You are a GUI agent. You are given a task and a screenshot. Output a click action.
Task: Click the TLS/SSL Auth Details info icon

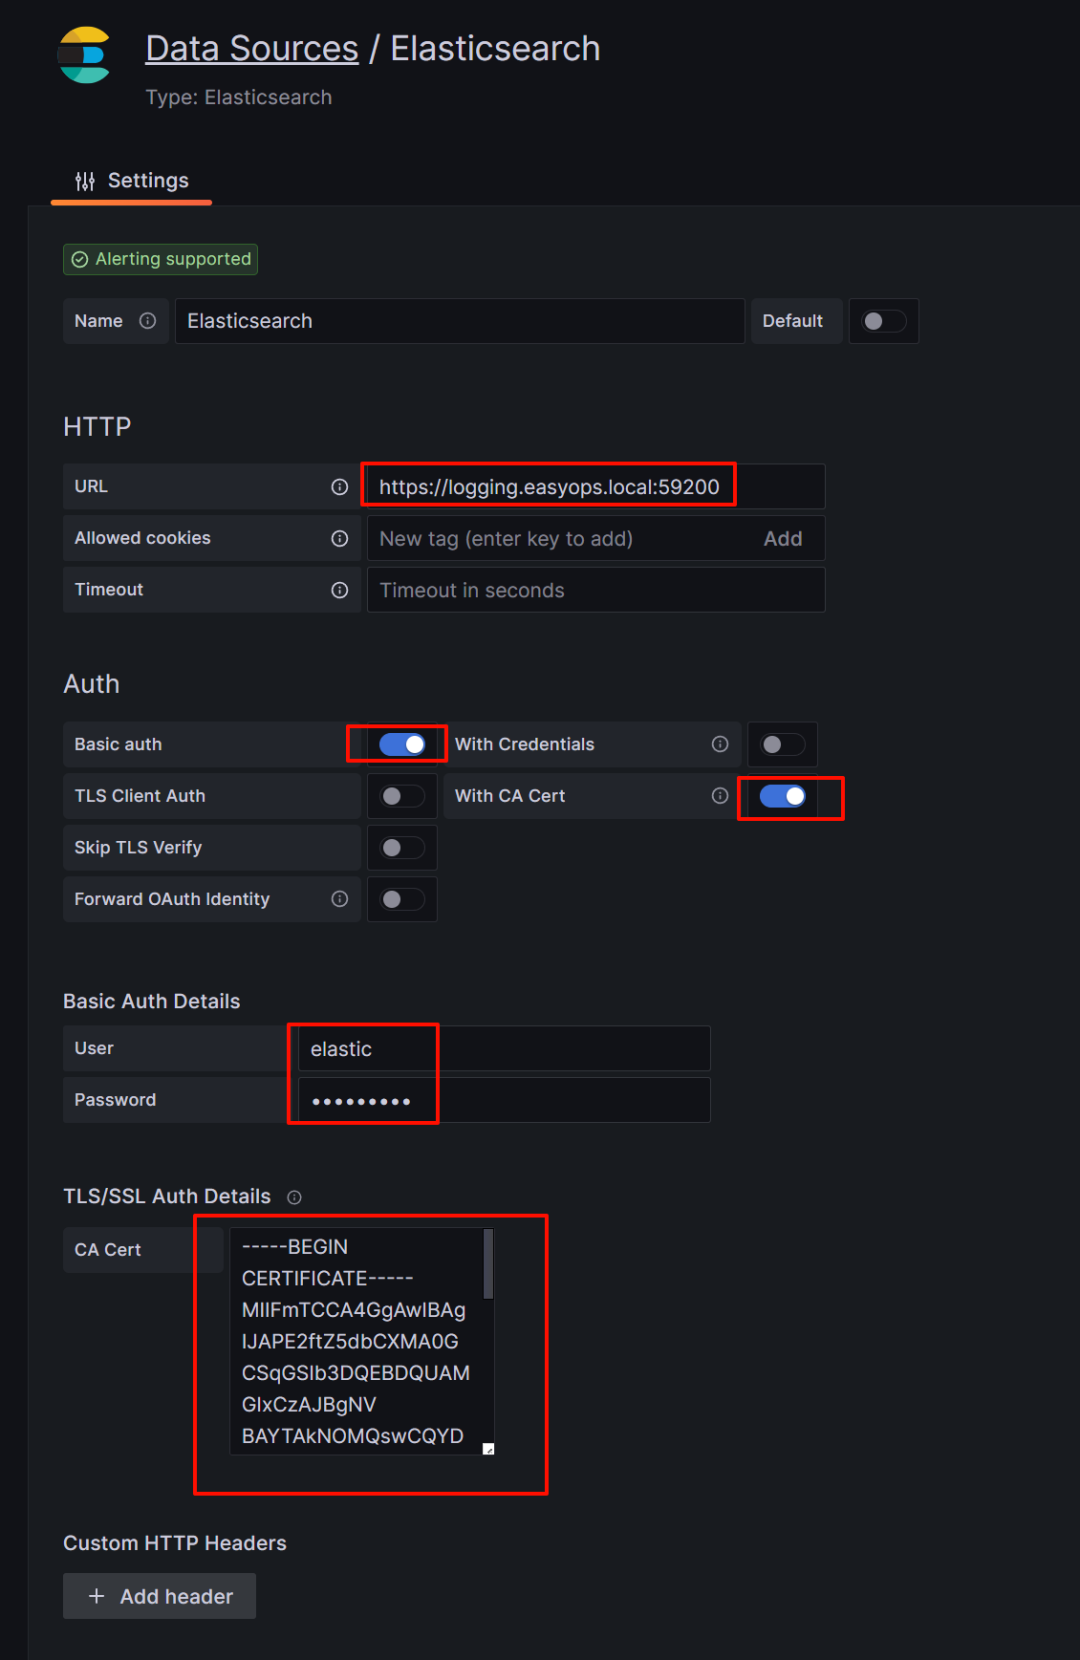click(294, 1198)
